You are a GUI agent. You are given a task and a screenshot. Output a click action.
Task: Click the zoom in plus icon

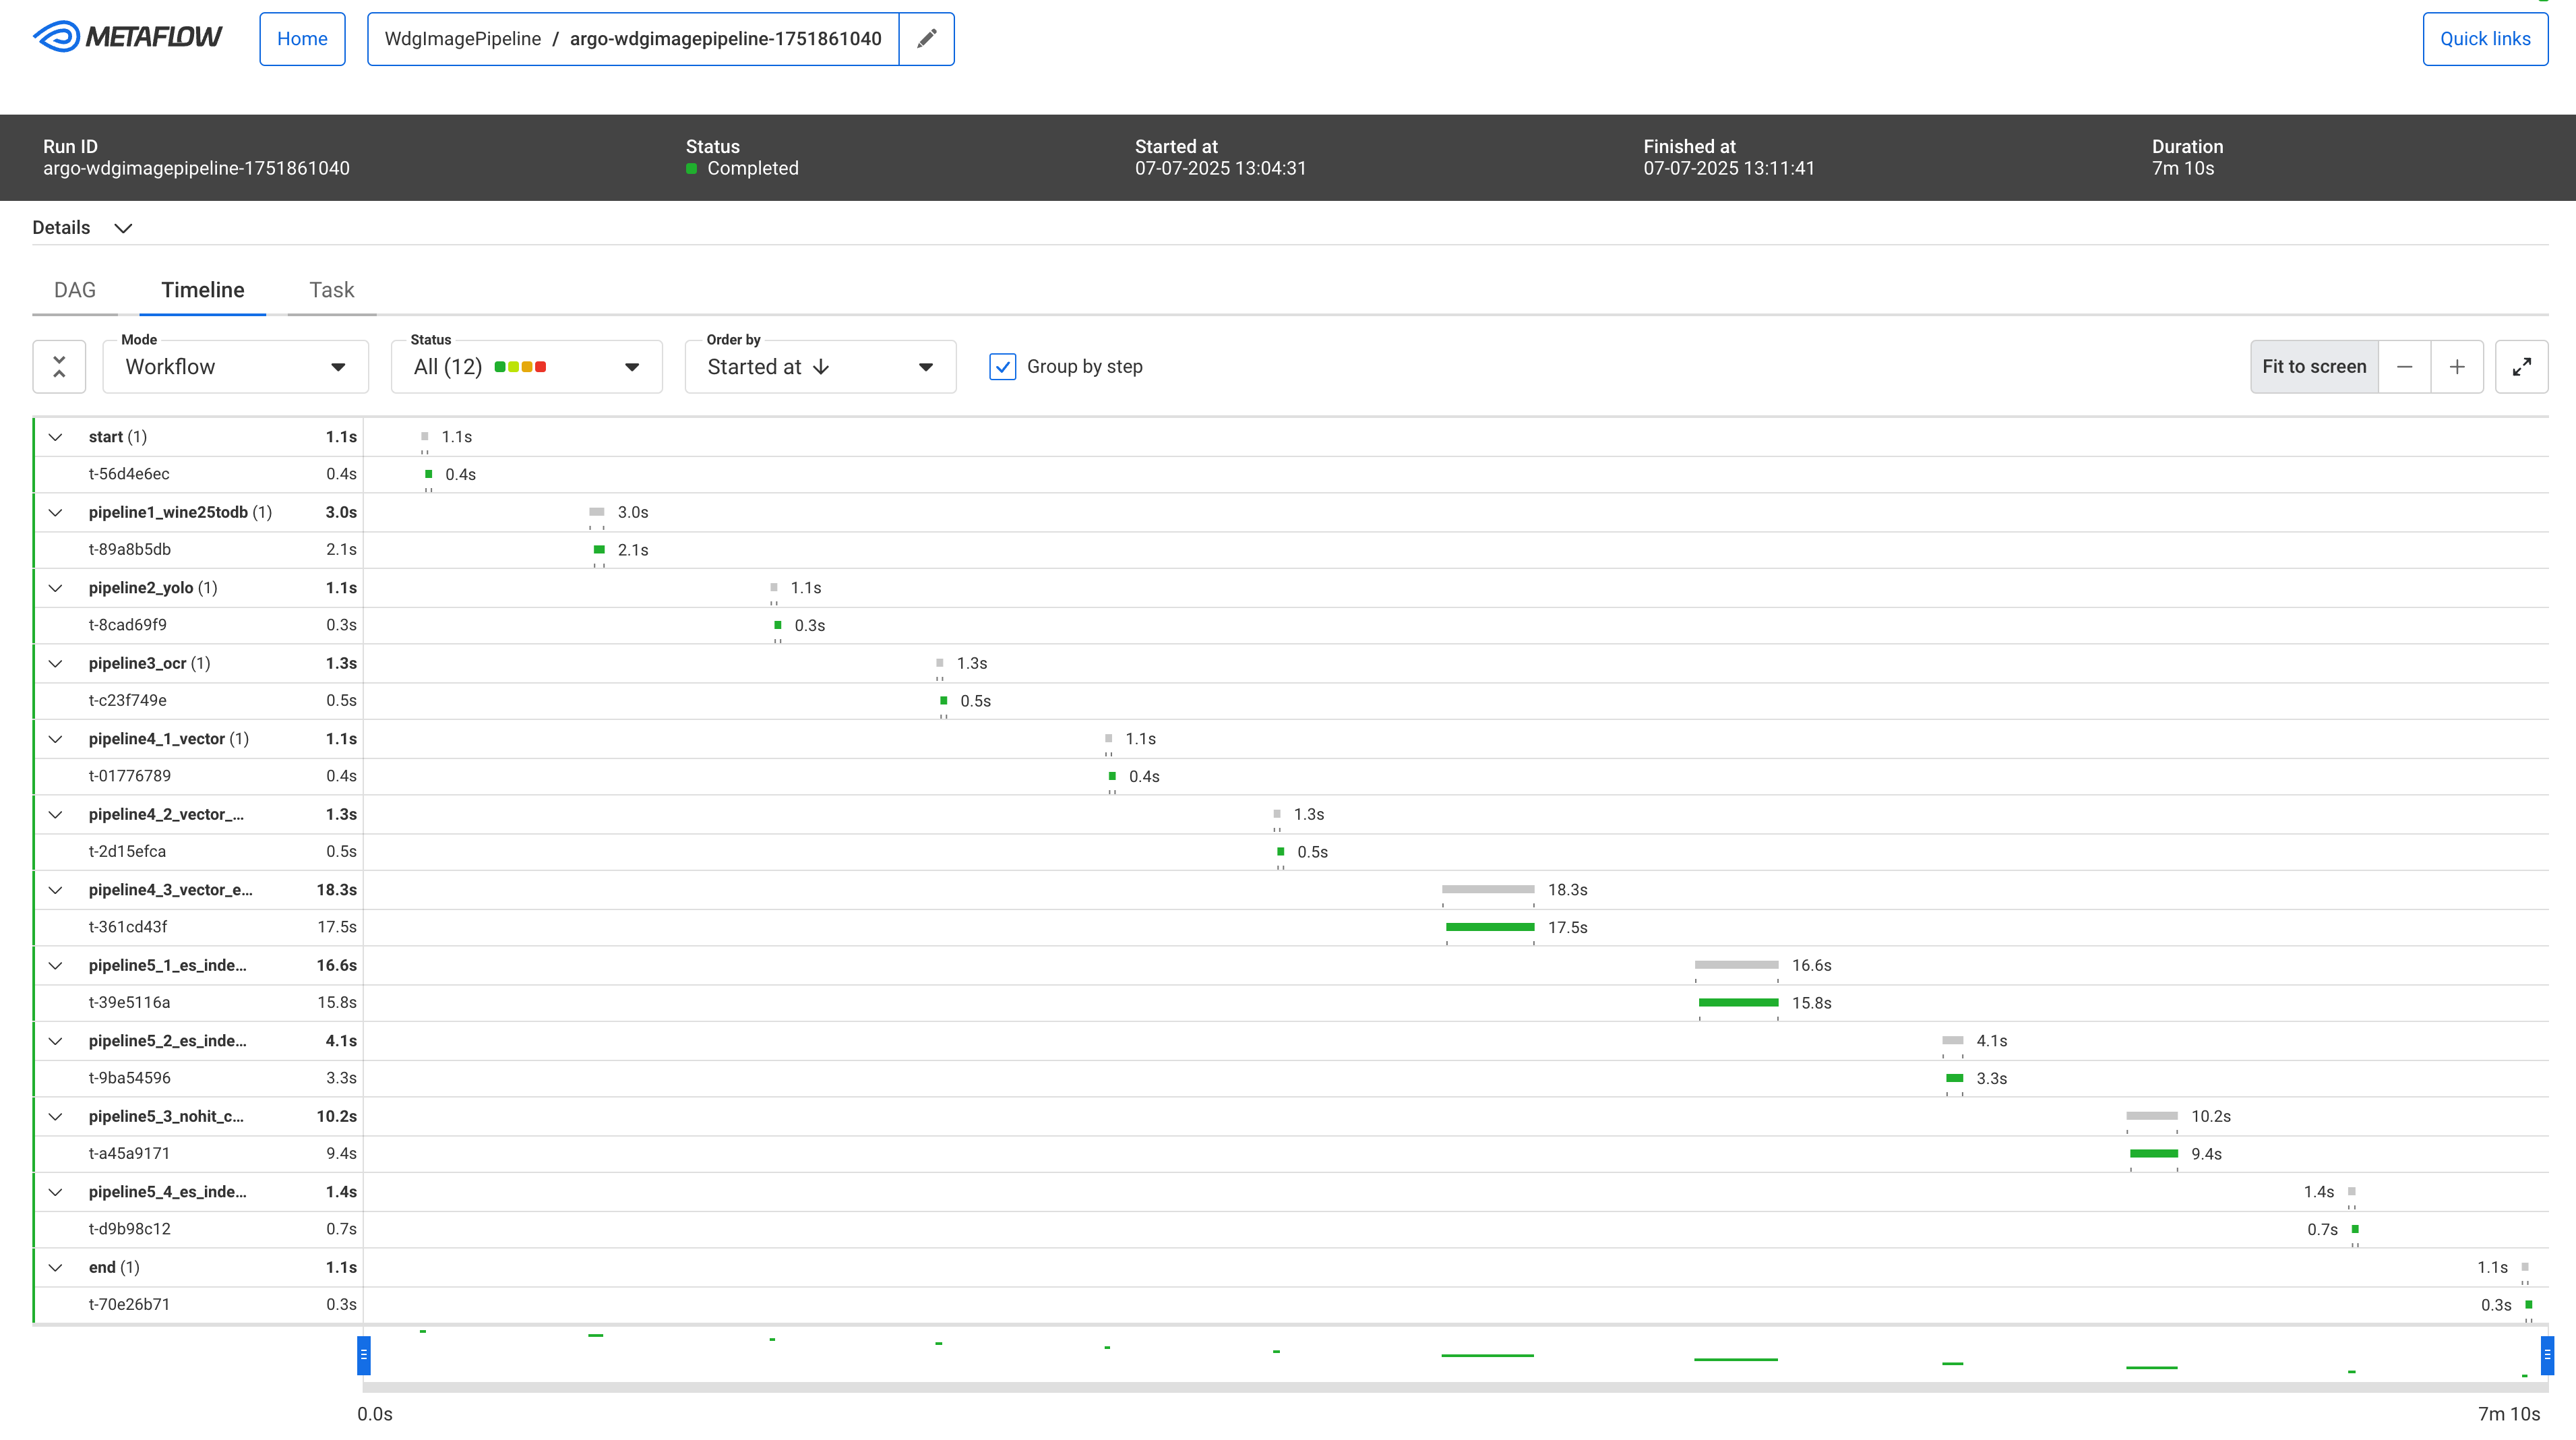[x=2457, y=367]
